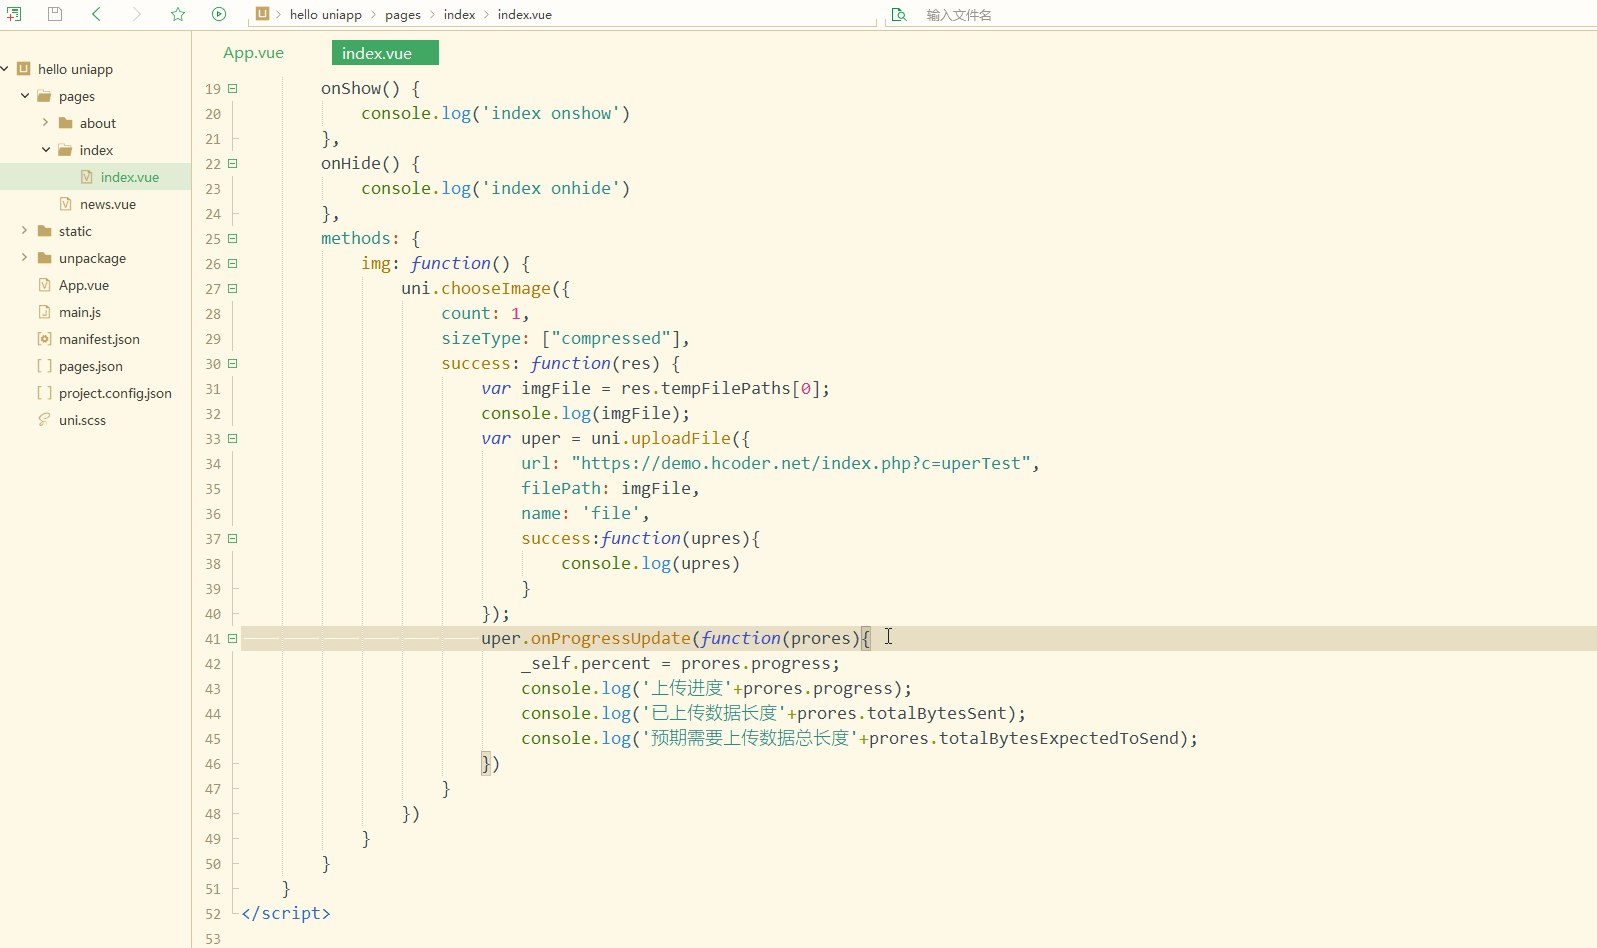Screen dimensions: 1597x948
Task: Click 'hello uniapp' in the breadcrumb
Action: point(326,15)
